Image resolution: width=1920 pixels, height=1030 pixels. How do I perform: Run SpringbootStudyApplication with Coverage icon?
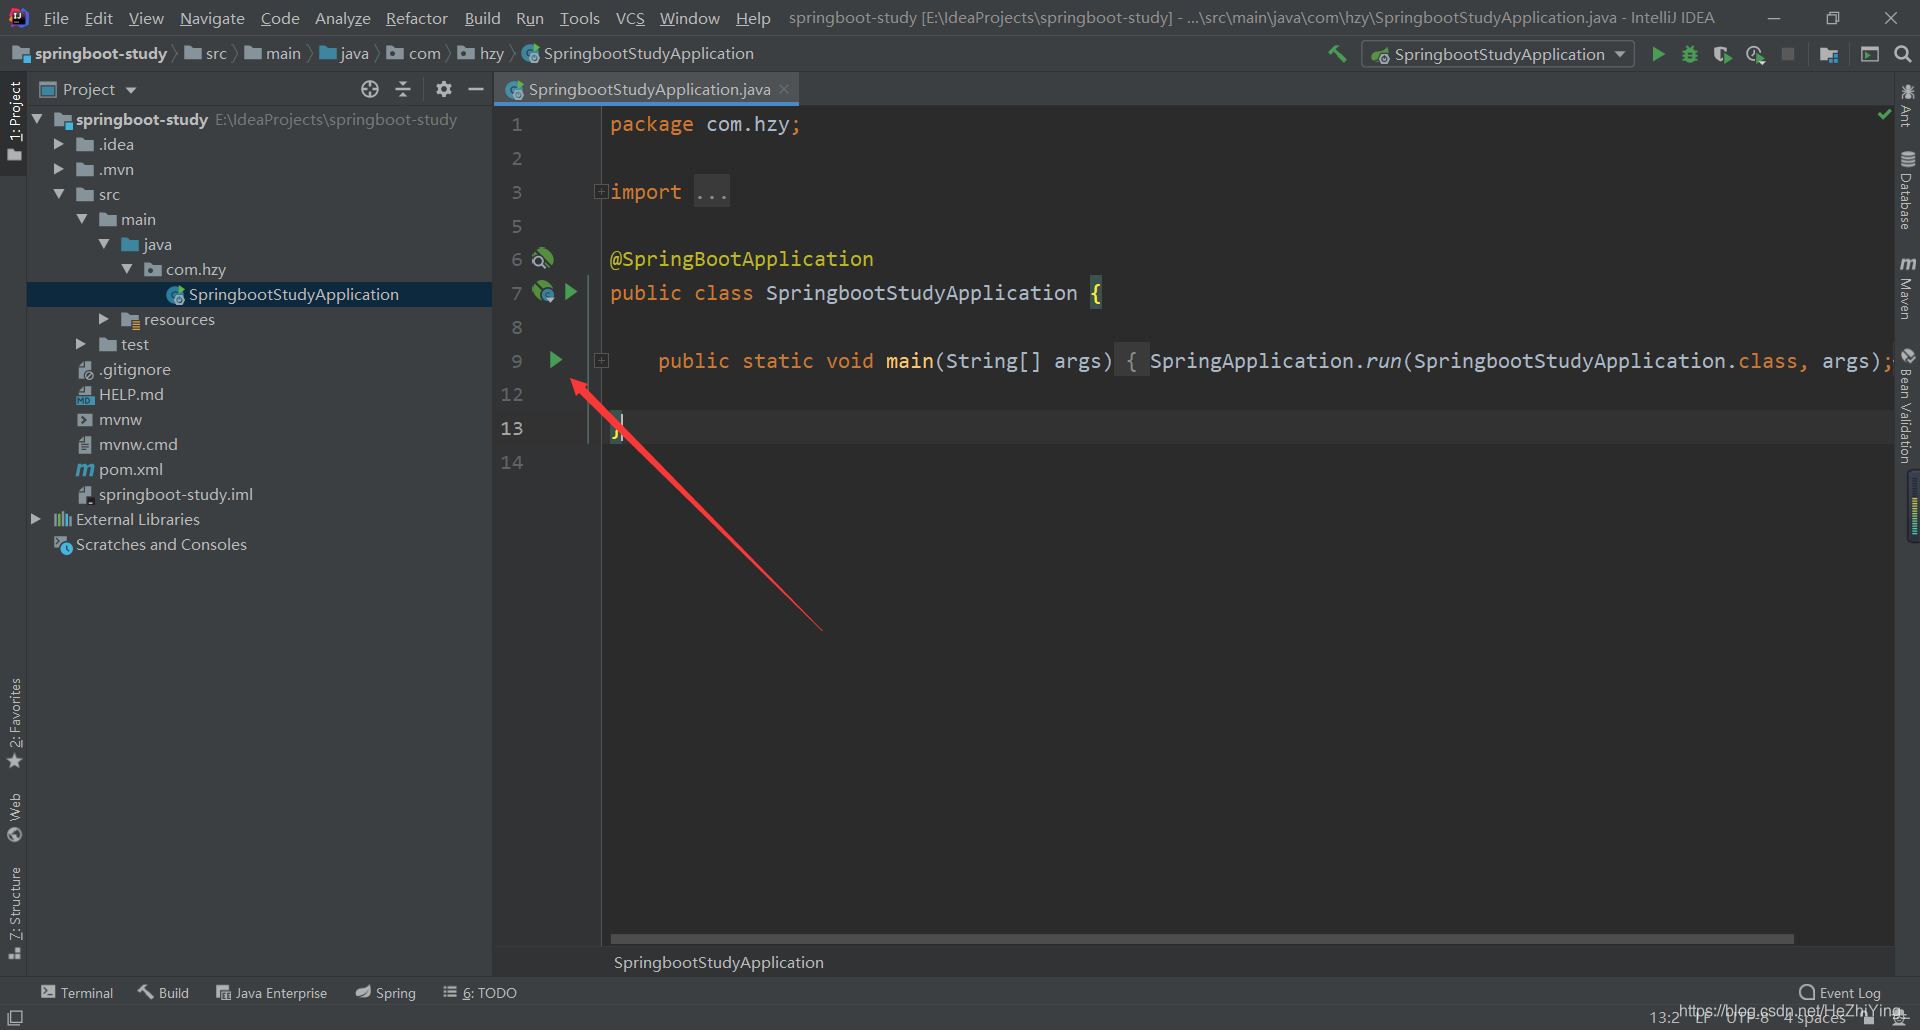click(x=1722, y=54)
